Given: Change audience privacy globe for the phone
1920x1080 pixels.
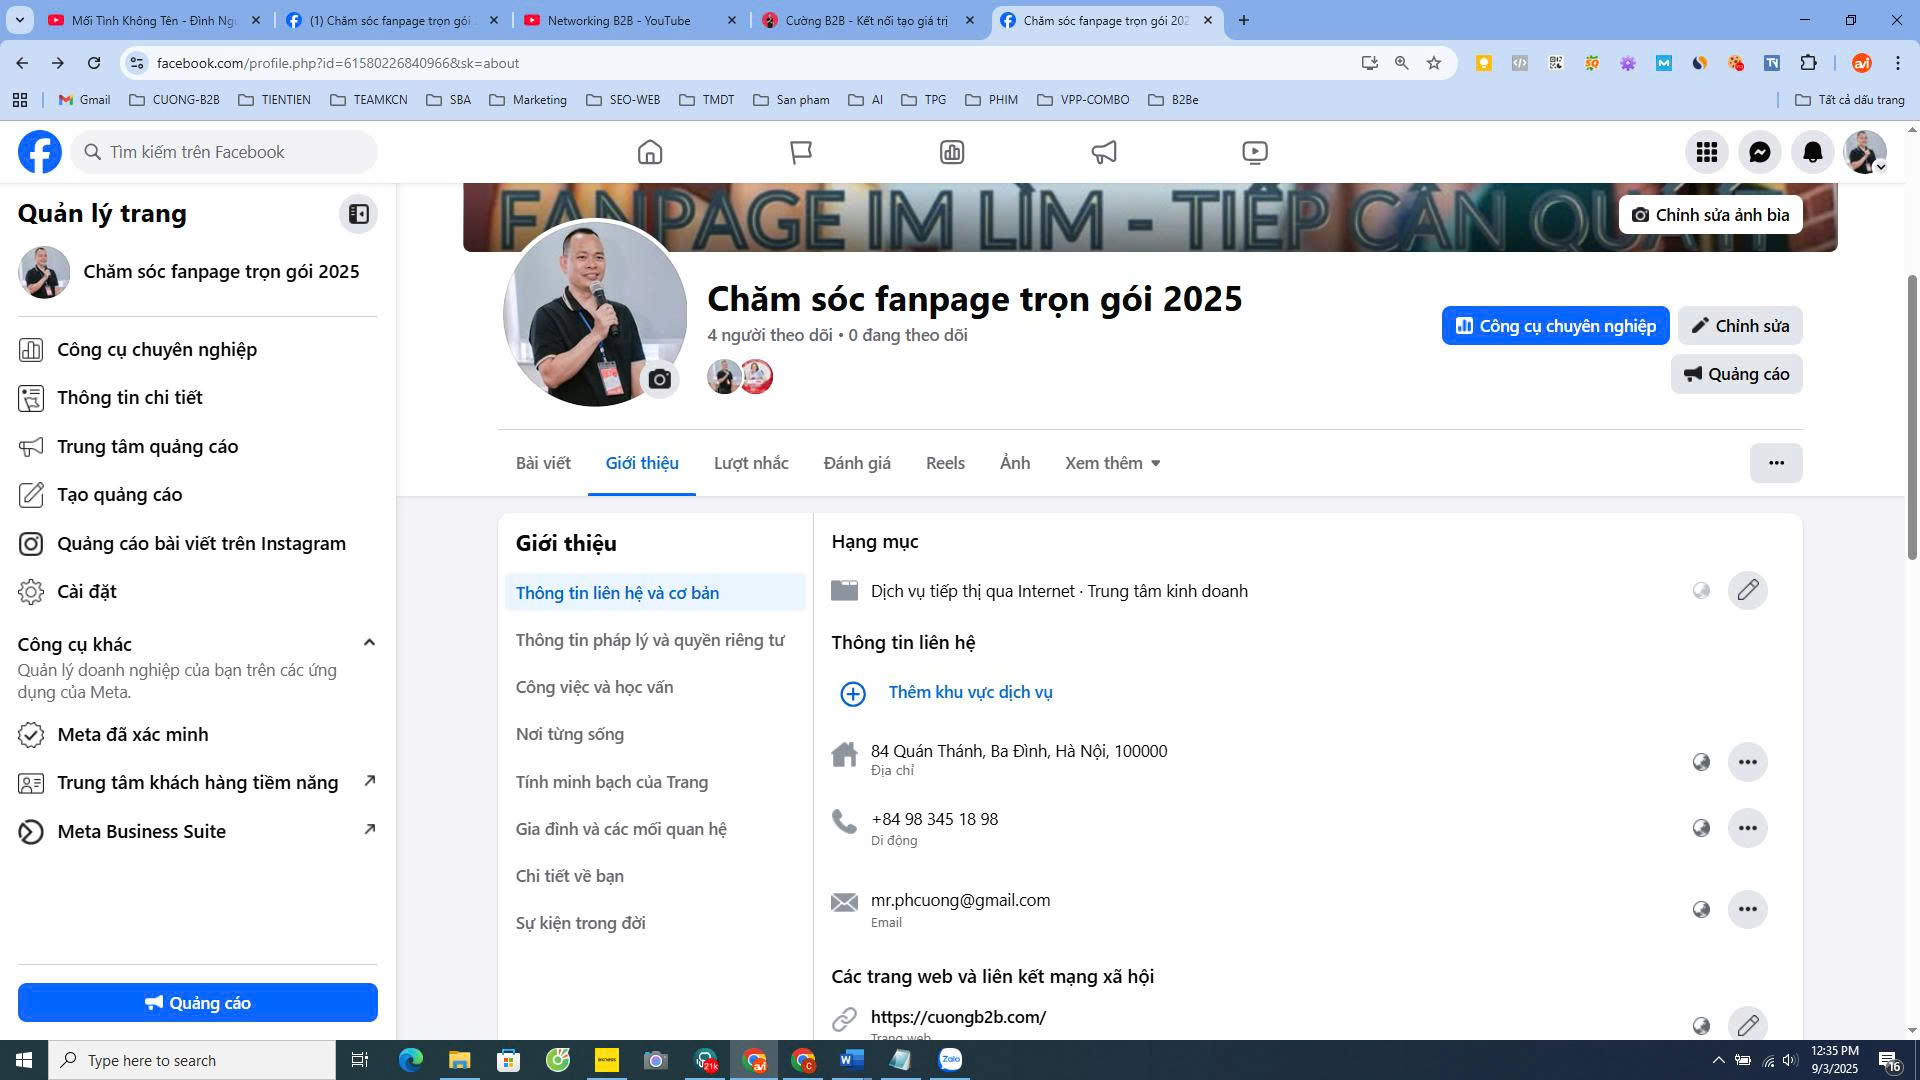Looking at the screenshot, I should [x=1701, y=828].
